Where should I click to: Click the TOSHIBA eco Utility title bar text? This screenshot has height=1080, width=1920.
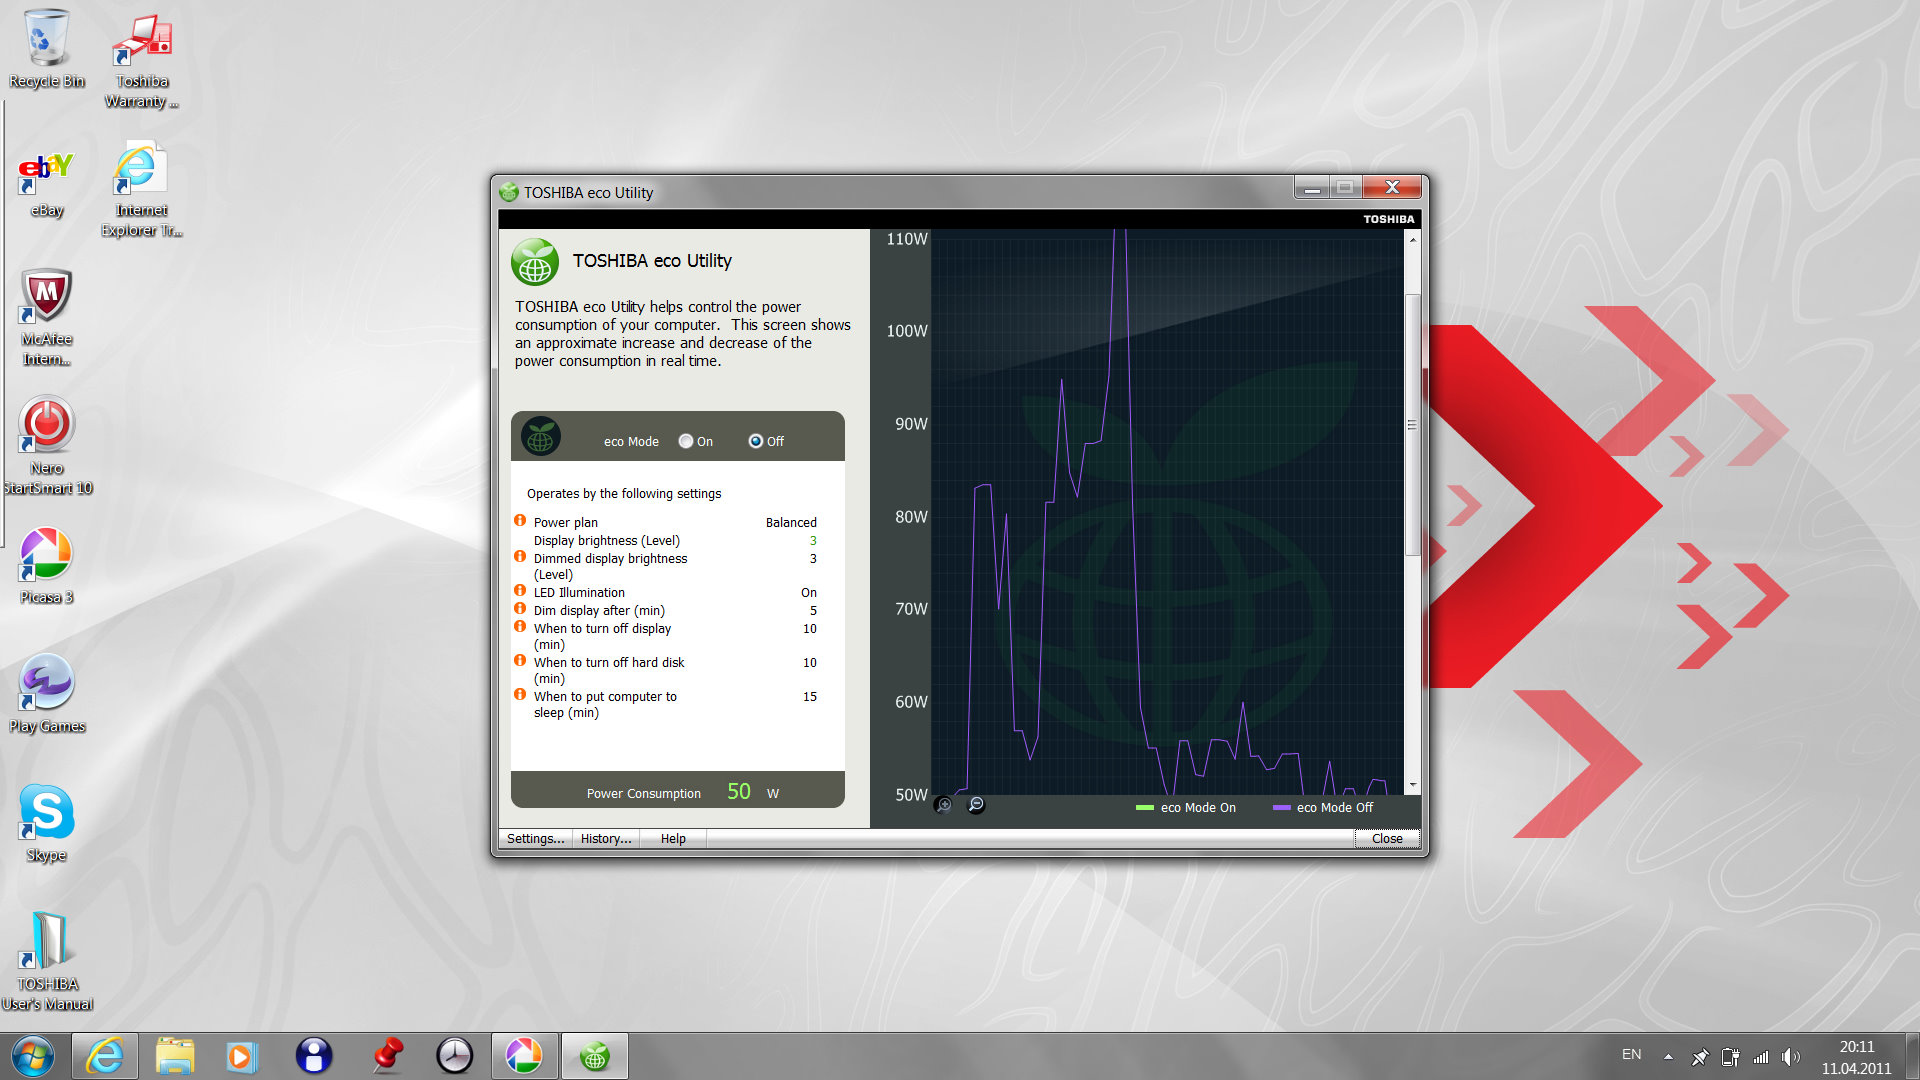point(588,192)
